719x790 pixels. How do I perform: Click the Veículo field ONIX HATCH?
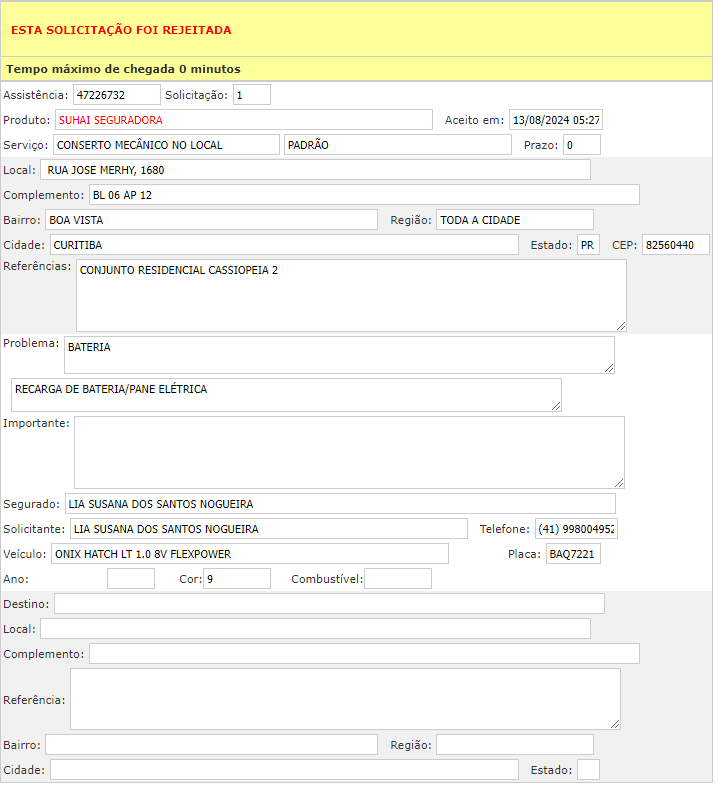point(249,554)
